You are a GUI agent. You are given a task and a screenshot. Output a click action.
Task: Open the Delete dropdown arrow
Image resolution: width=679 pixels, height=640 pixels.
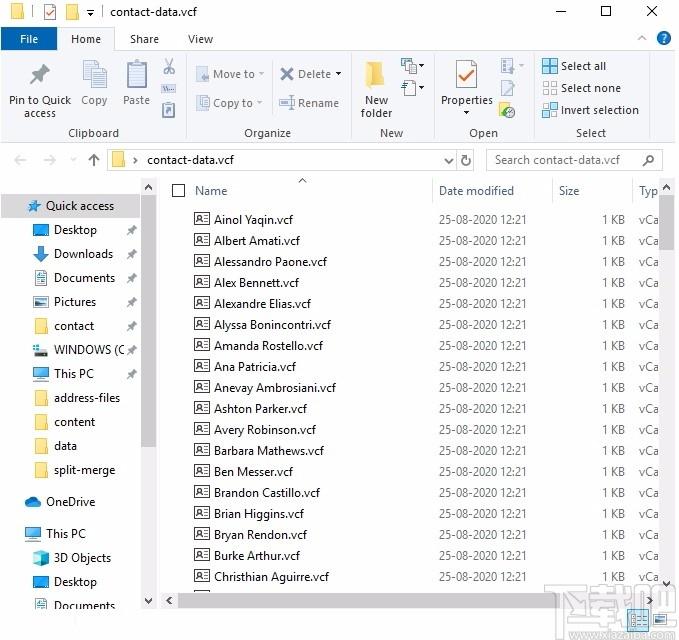click(x=338, y=74)
